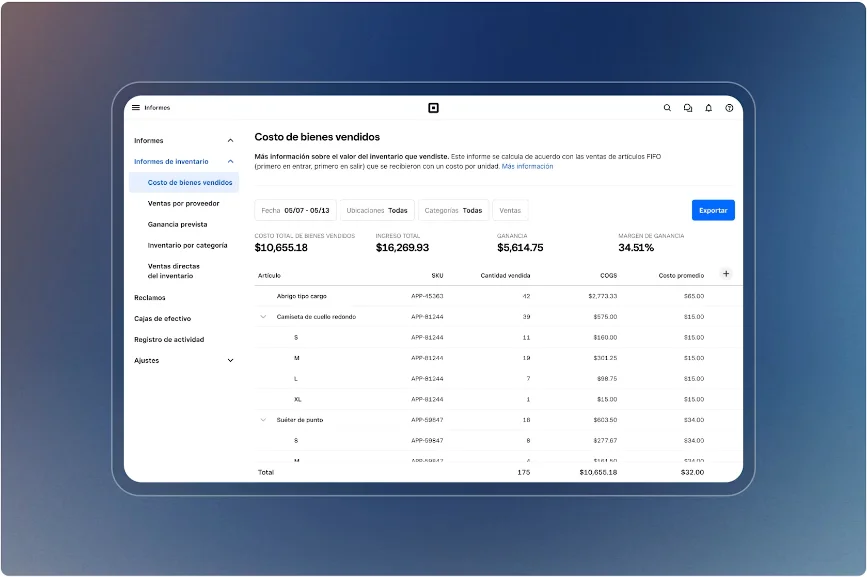
Task: Click the total cost $10,655.18 summary
Action: (x=281, y=248)
